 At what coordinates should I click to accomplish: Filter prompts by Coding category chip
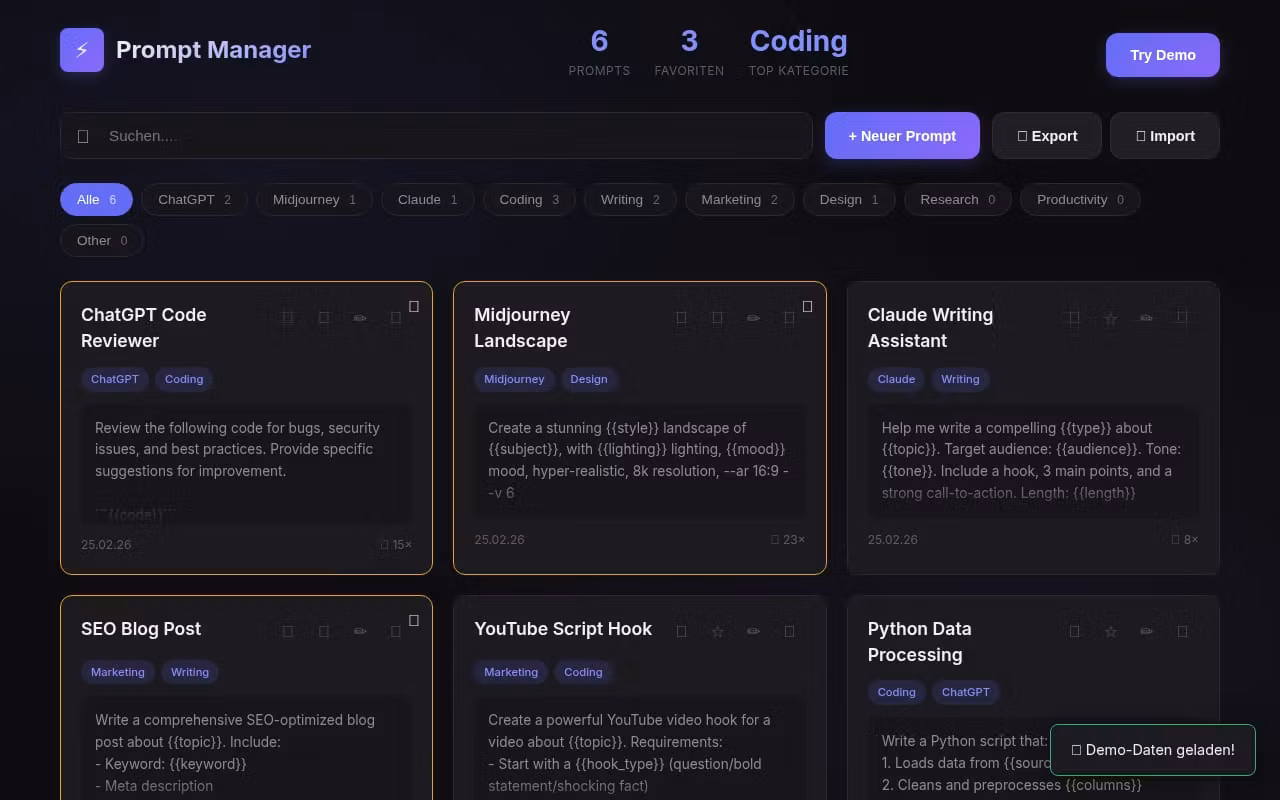[529, 200]
